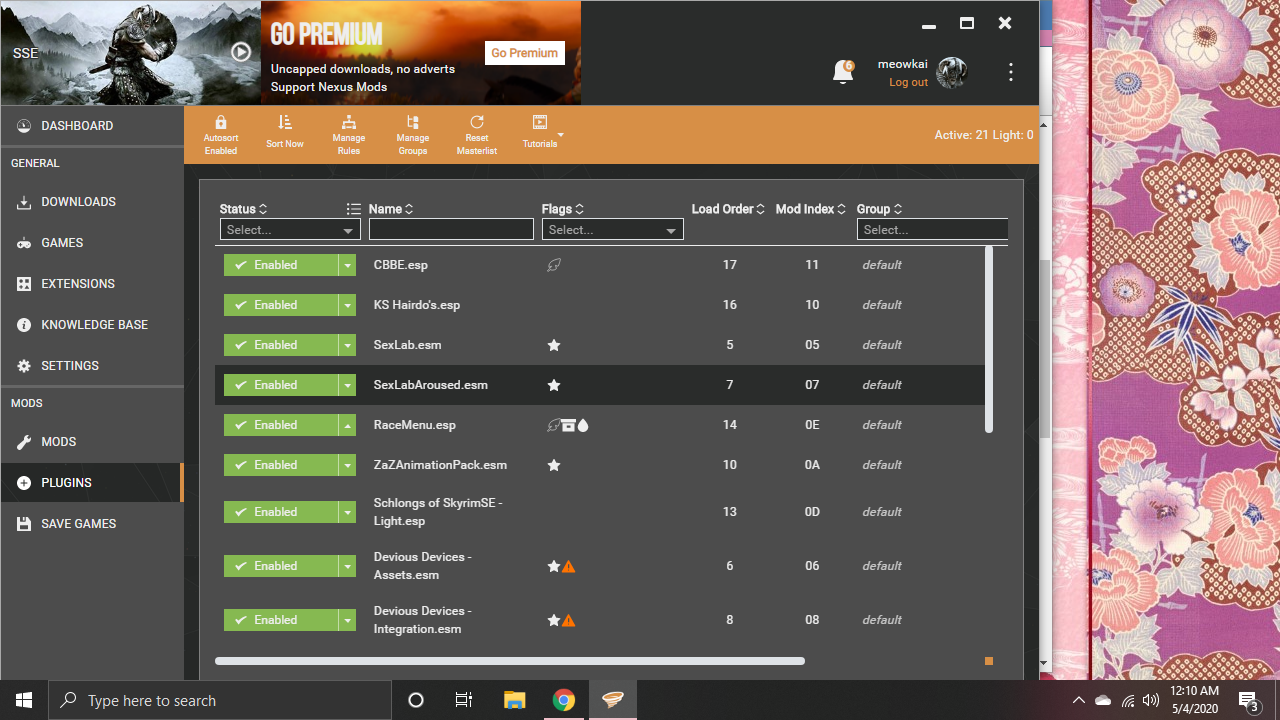The image size is (1280, 720).
Task: Click the star flag on SexLab.esm
Action: (x=554, y=345)
